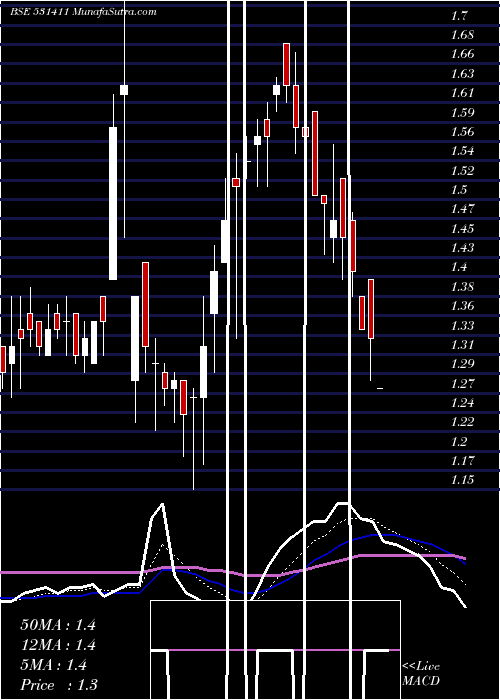Click the 1.29 price axis label
Viewport: 500px width, 700px height.
pyautogui.click(x=462, y=364)
